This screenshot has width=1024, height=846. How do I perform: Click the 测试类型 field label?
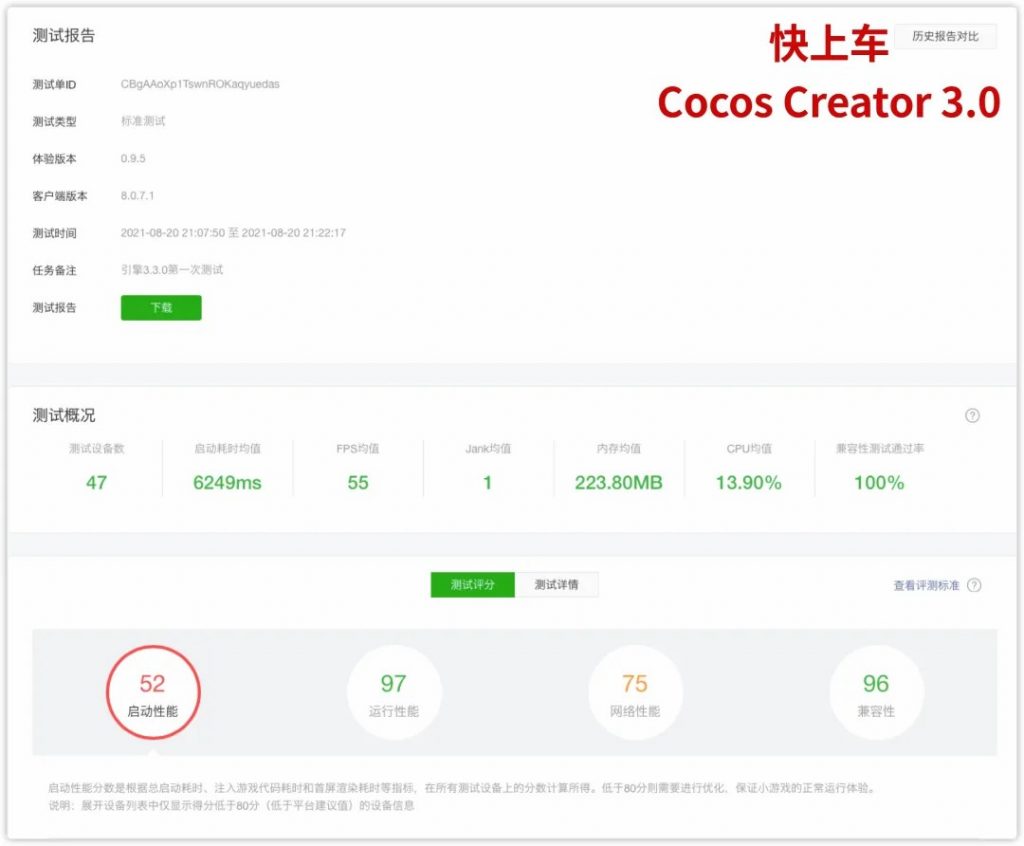pos(54,122)
